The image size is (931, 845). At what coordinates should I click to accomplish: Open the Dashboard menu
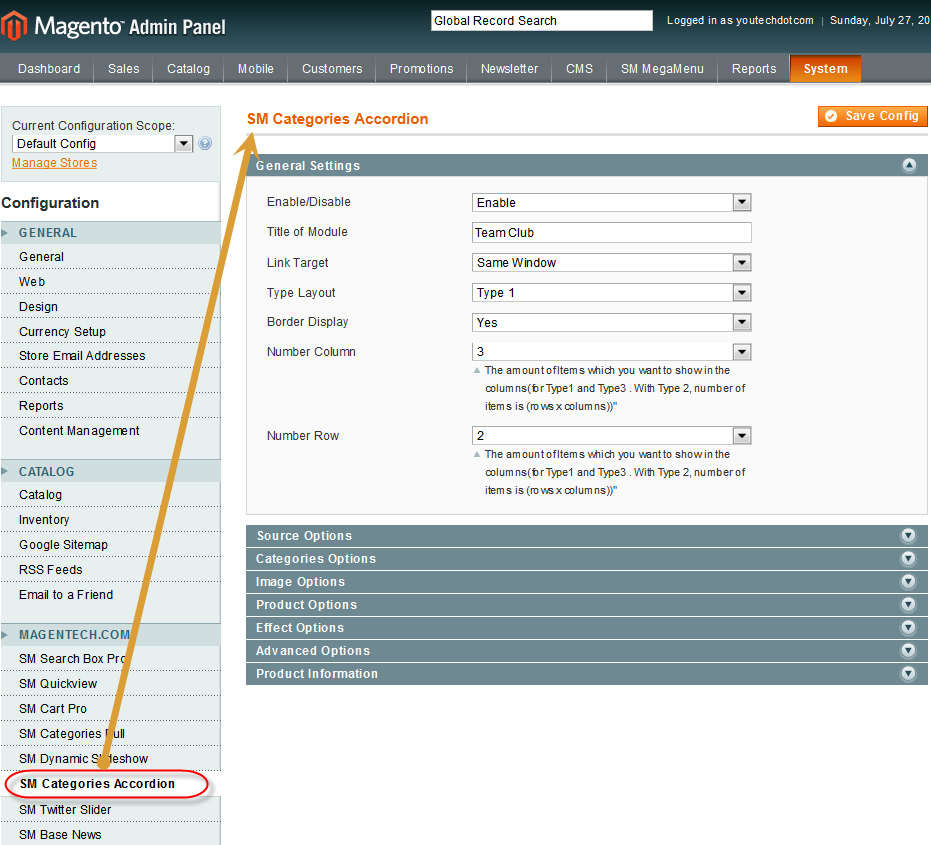[x=49, y=69]
